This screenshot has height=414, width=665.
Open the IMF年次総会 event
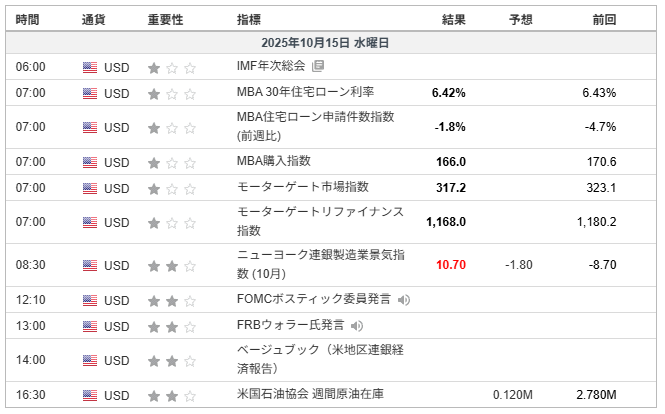click(x=272, y=67)
